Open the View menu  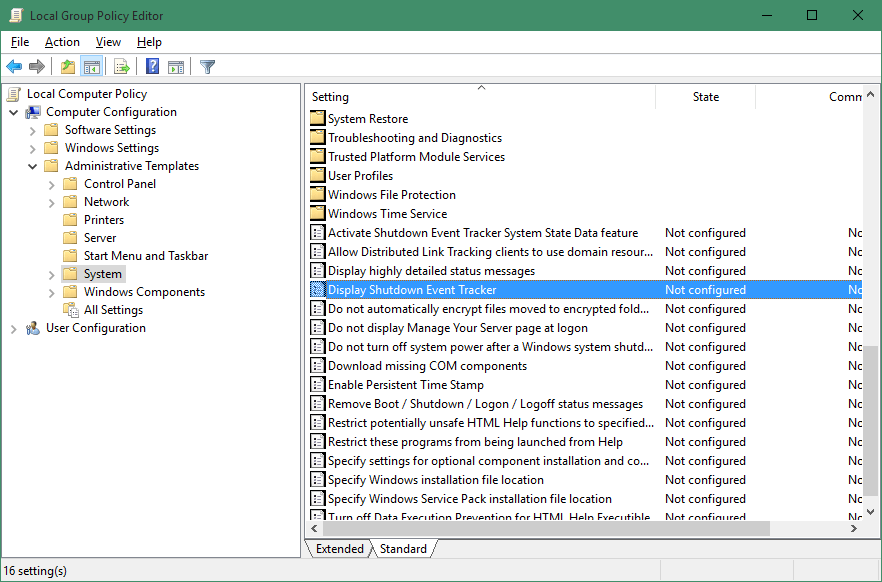point(107,42)
